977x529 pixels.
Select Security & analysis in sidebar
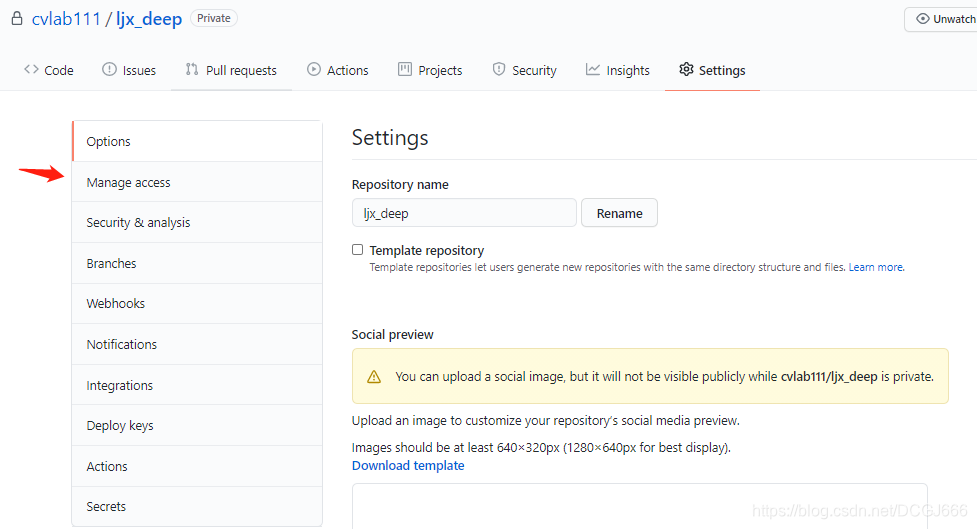point(138,223)
